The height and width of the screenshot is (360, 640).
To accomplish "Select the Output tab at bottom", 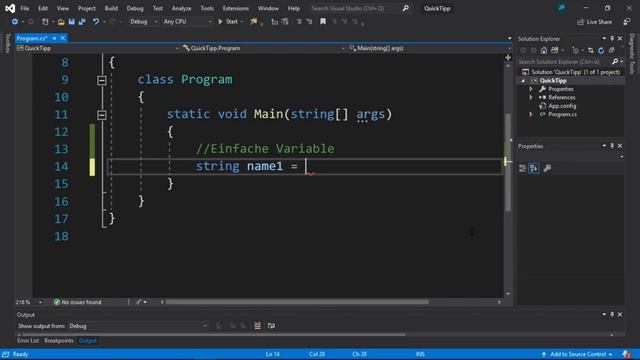I will tap(88, 340).
